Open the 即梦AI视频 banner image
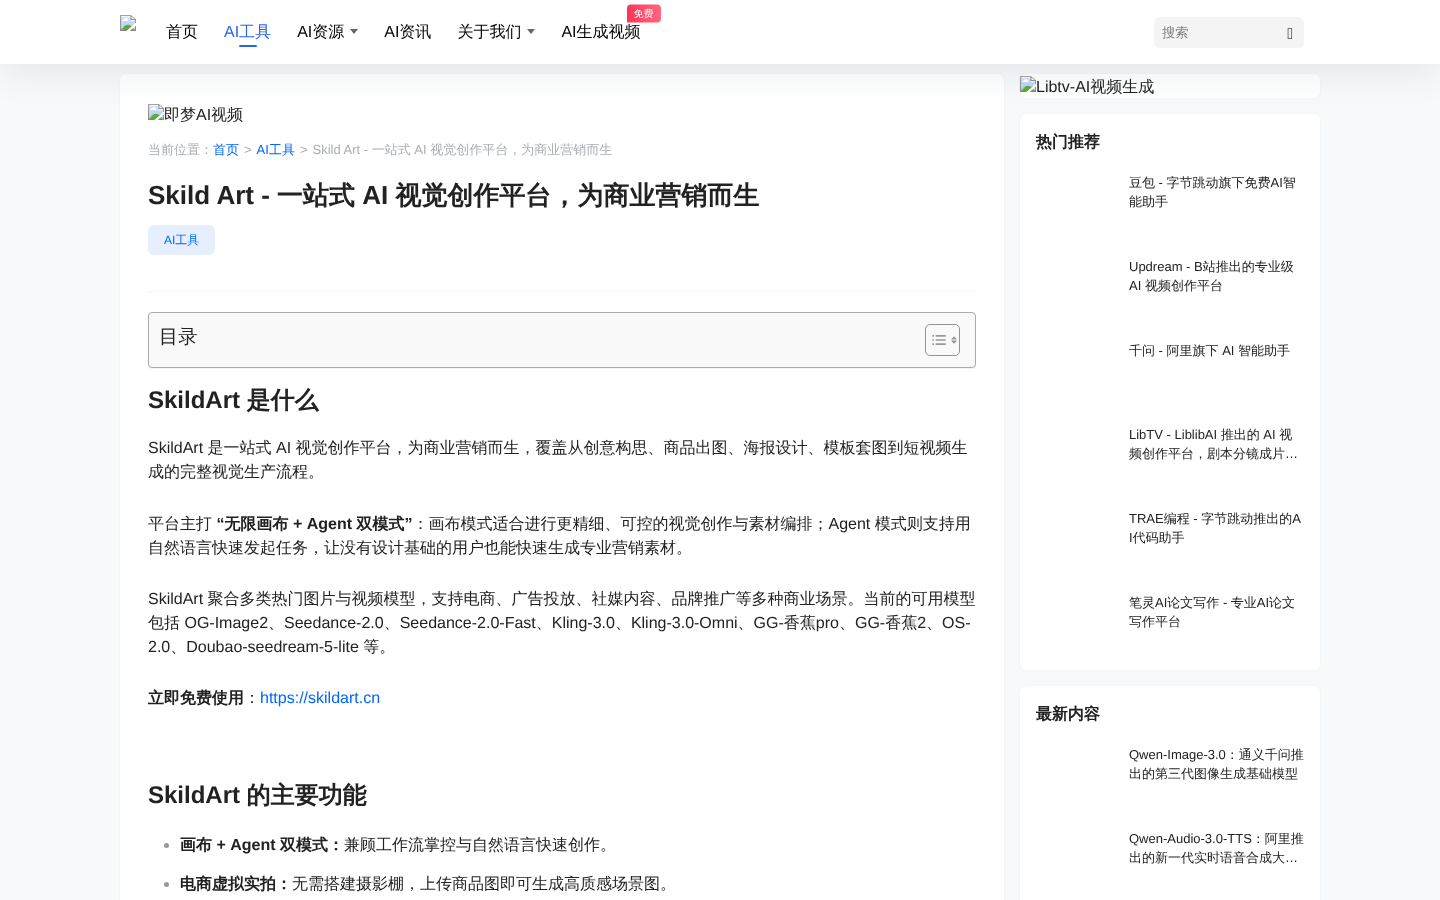The width and height of the screenshot is (1440, 900). click(195, 114)
